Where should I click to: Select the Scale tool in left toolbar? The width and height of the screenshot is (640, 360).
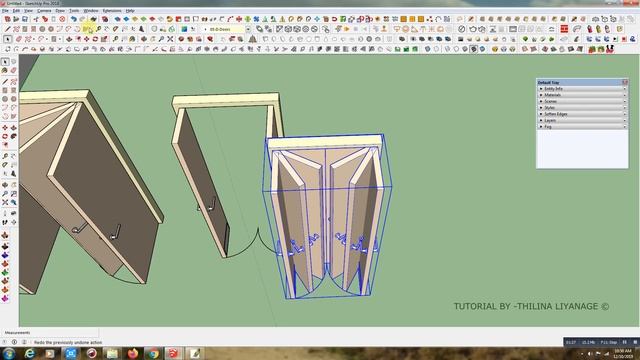(5, 145)
